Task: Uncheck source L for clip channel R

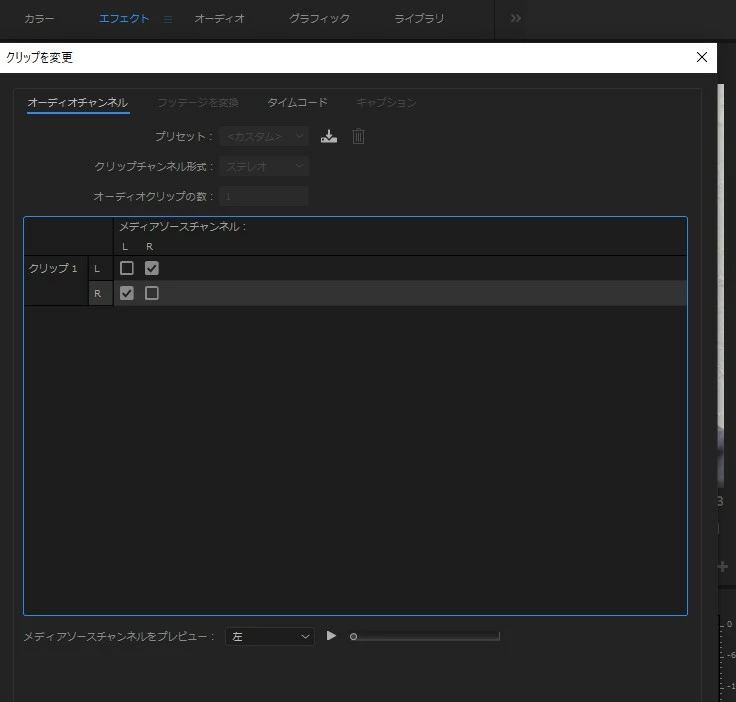Action: tap(127, 293)
